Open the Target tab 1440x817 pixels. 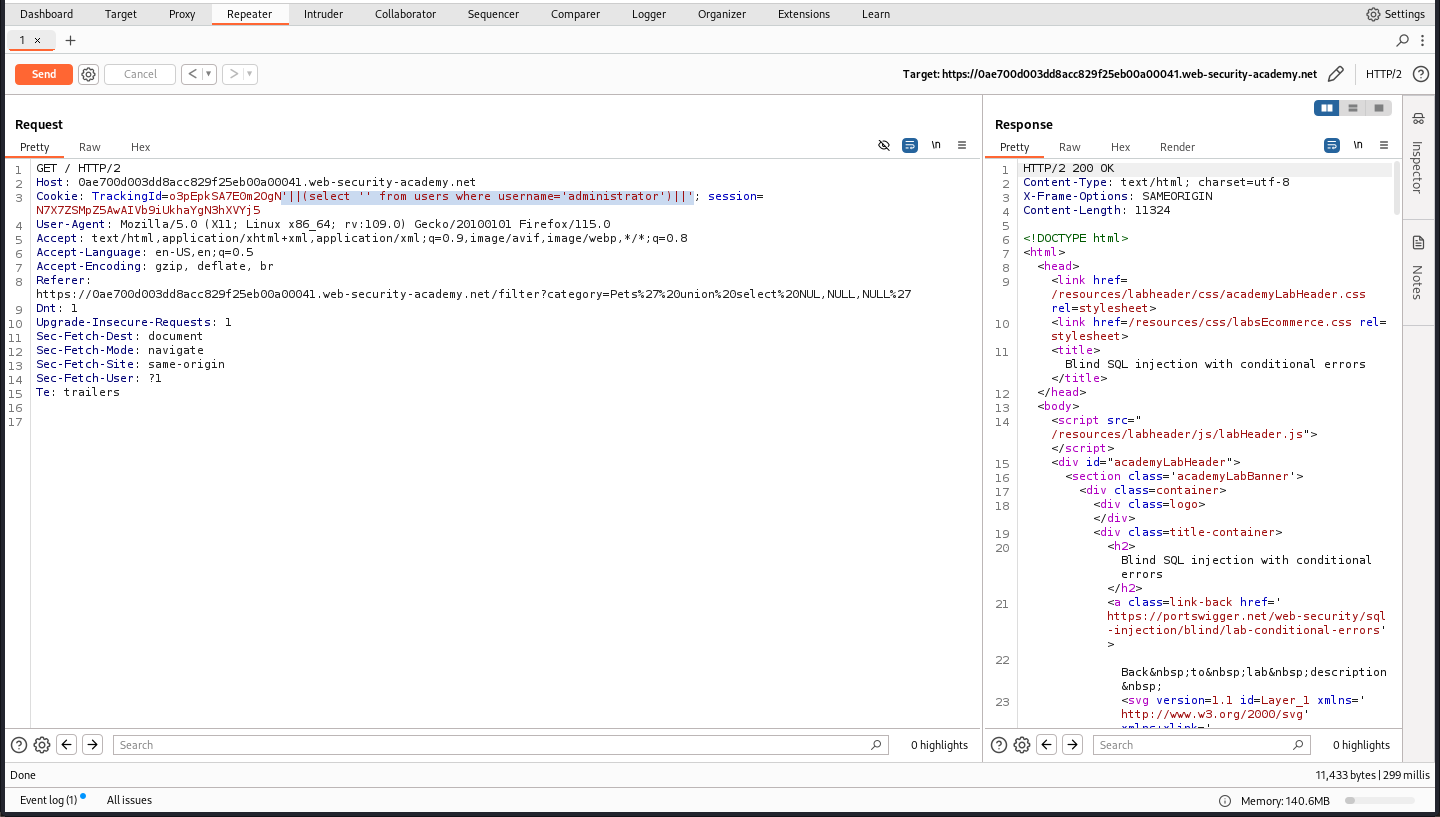pos(121,14)
